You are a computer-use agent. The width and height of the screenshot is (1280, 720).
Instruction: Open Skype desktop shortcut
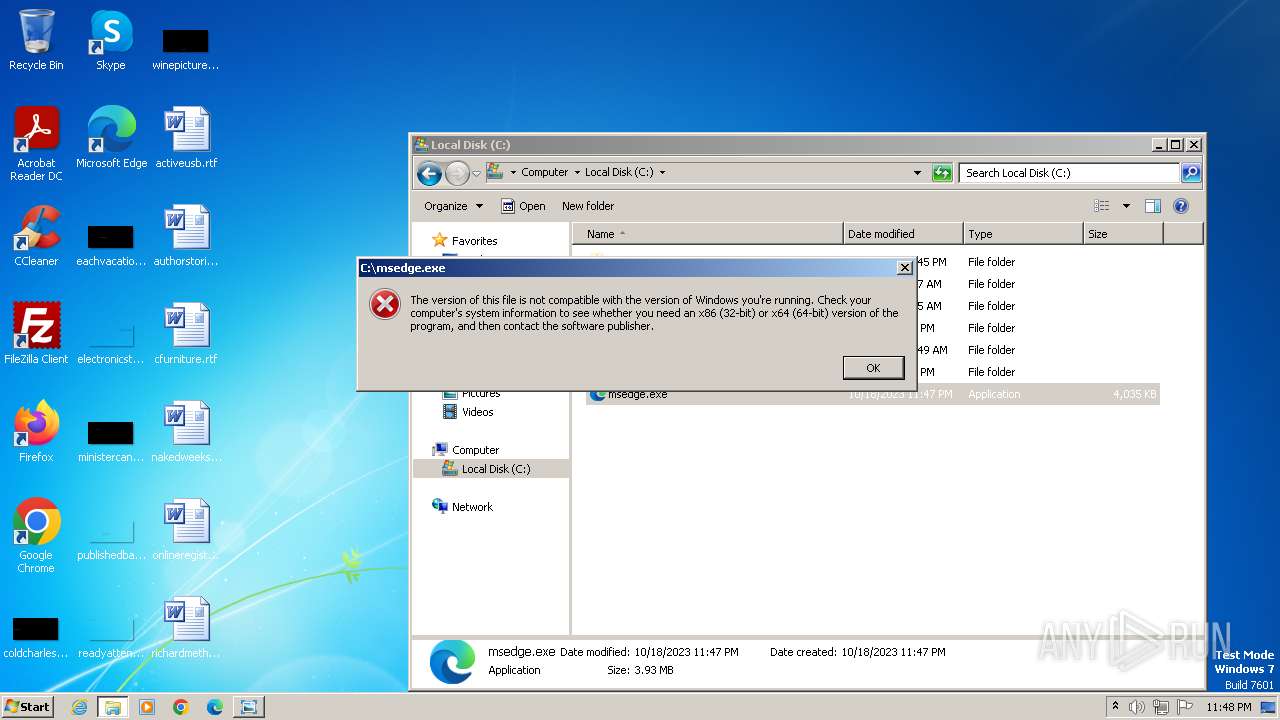coord(110,41)
